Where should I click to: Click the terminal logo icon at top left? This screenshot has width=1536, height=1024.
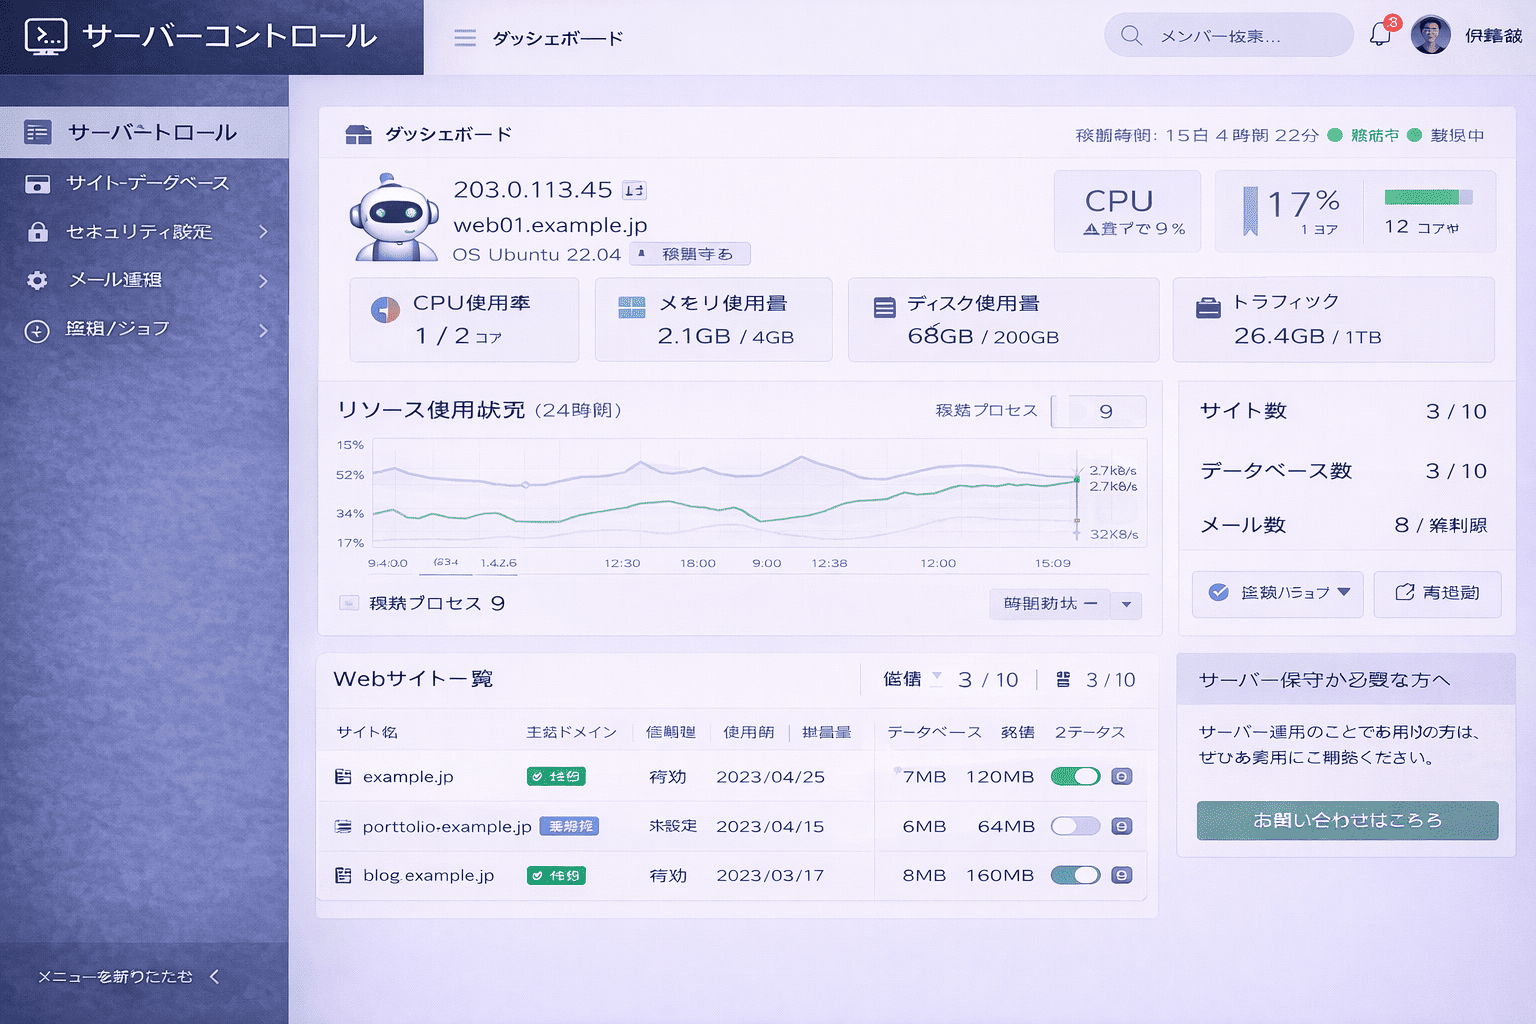pos(46,36)
